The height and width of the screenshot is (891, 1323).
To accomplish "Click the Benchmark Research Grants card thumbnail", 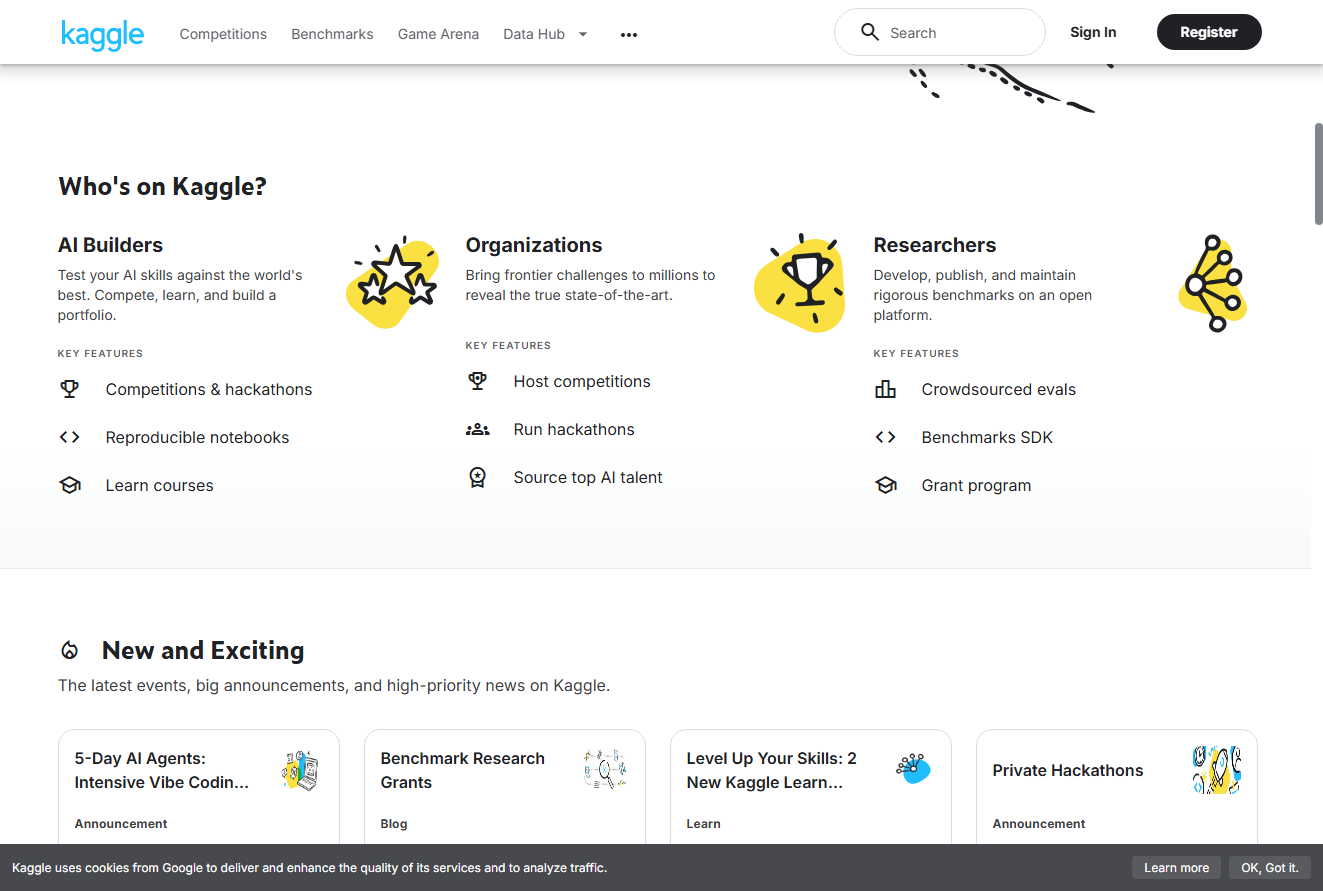I will pyautogui.click(x=605, y=770).
